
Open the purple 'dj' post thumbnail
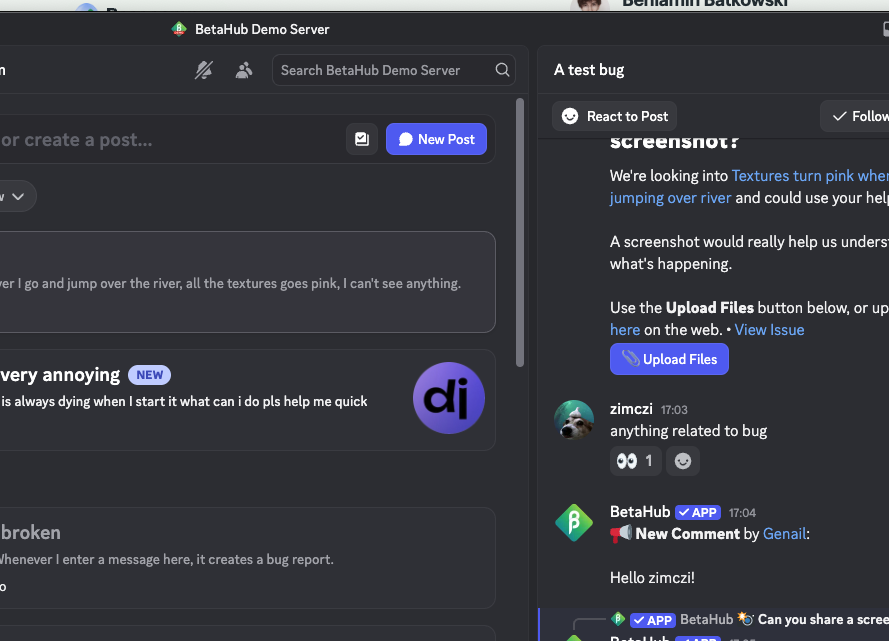tap(448, 398)
